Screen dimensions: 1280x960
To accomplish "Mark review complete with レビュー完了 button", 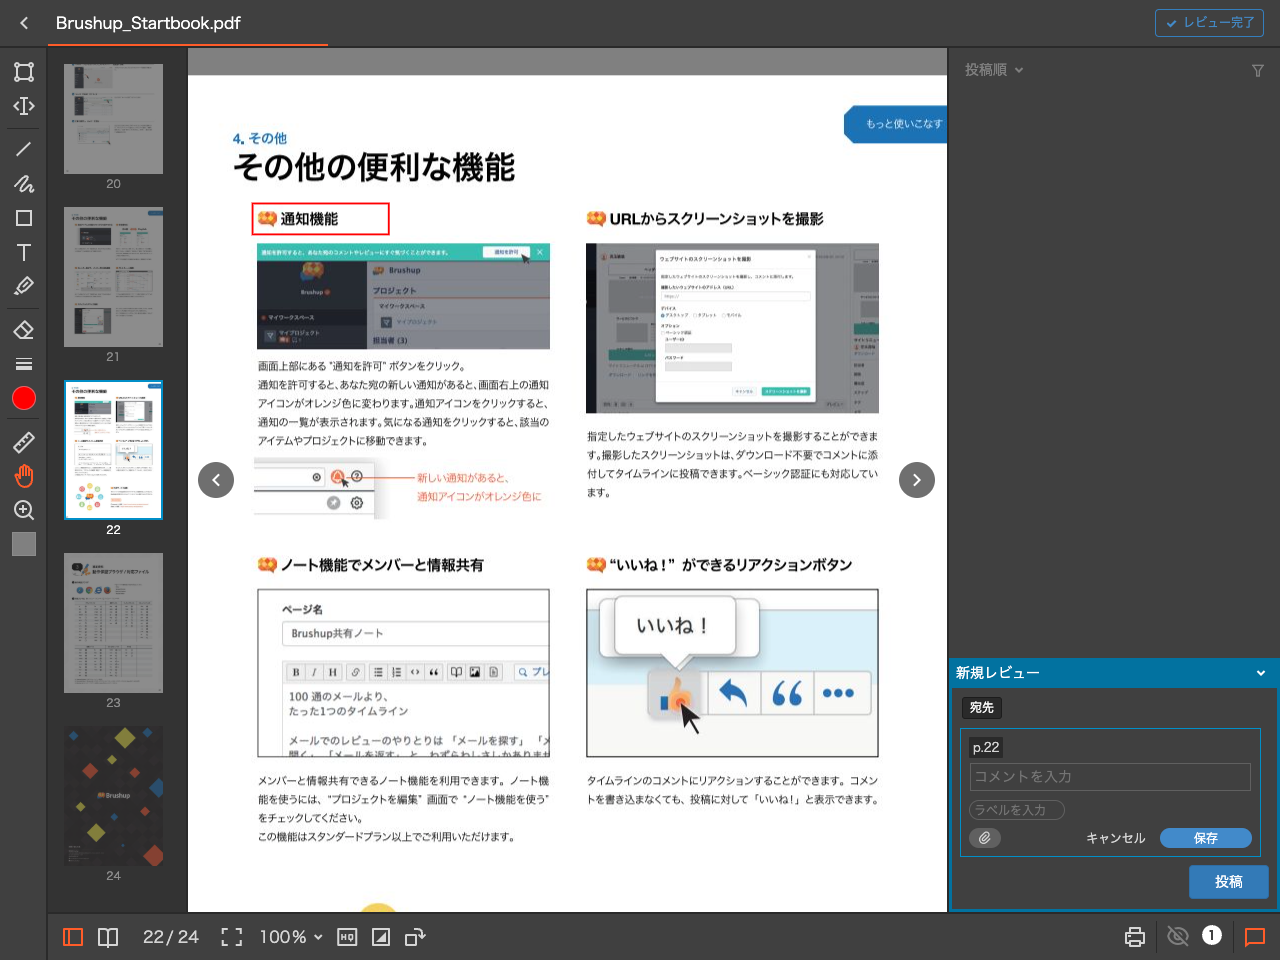I will pyautogui.click(x=1209, y=23).
